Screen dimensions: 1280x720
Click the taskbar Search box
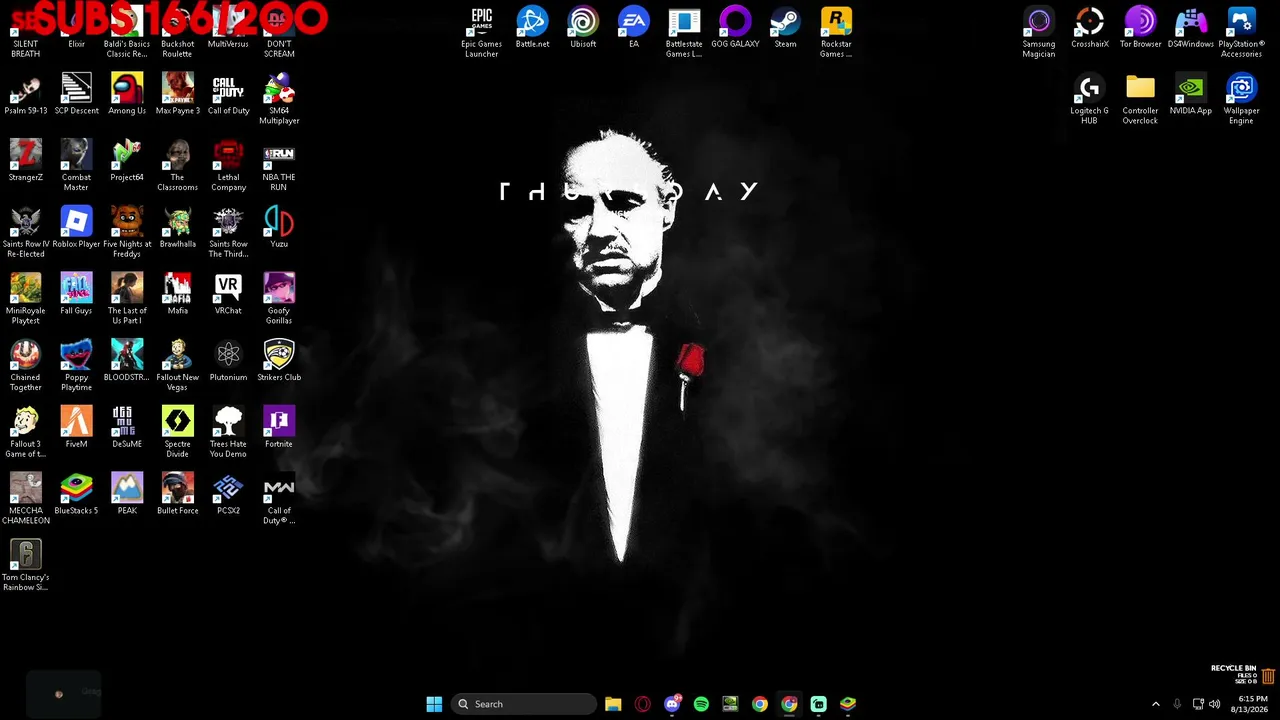point(522,704)
